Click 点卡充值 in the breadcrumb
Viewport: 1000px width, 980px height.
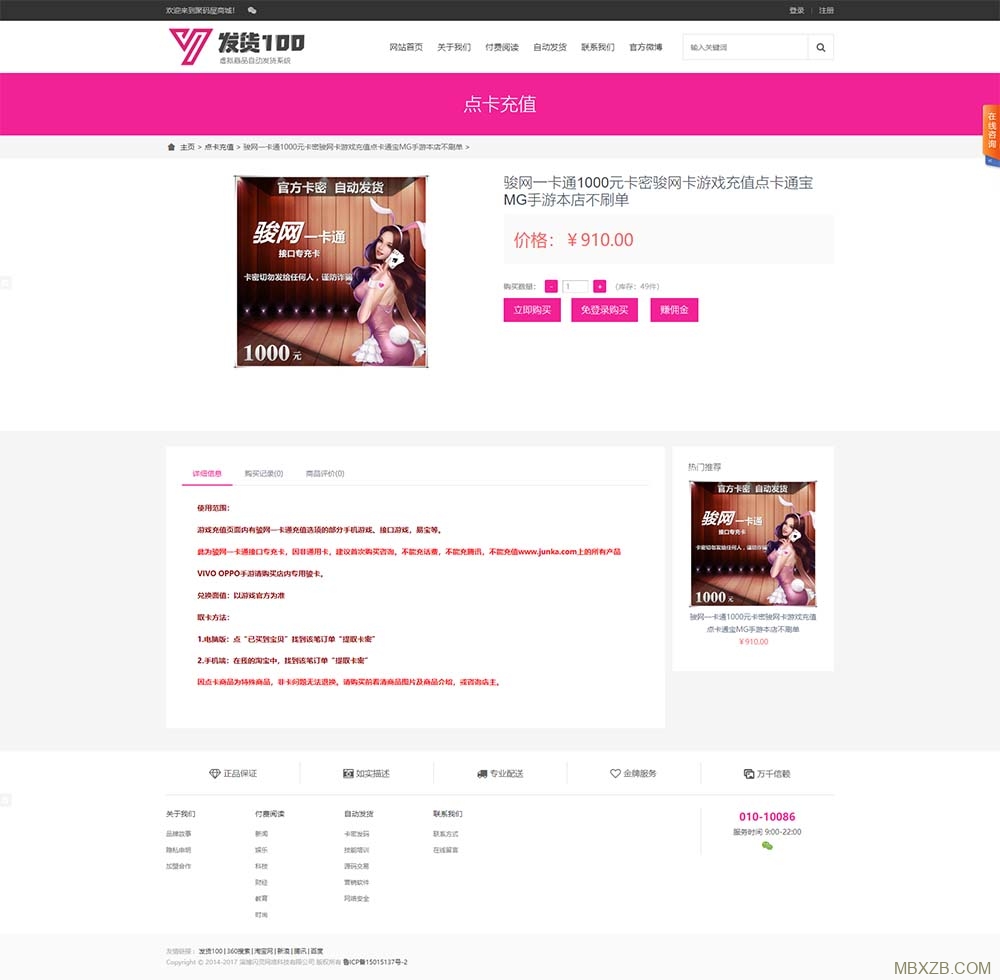click(219, 147)
